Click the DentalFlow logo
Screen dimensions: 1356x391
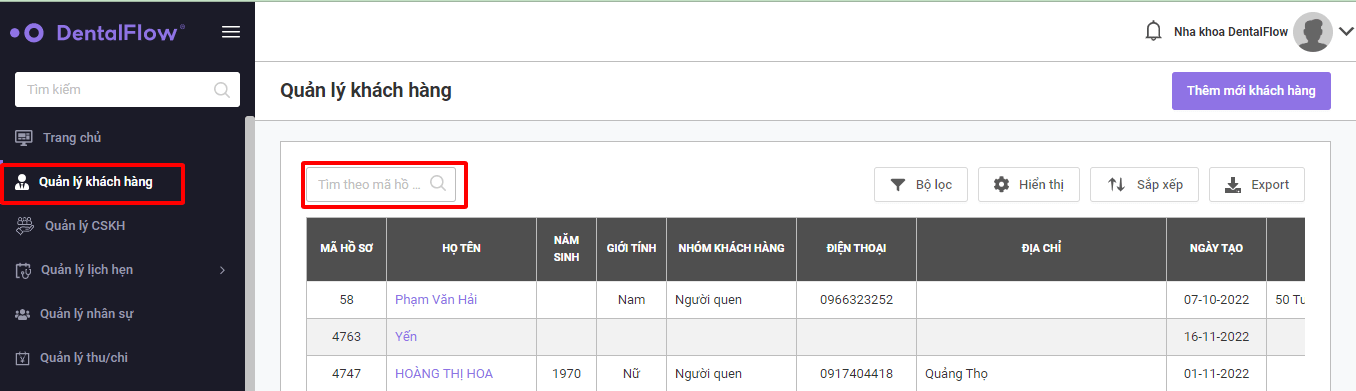point(97,32)
